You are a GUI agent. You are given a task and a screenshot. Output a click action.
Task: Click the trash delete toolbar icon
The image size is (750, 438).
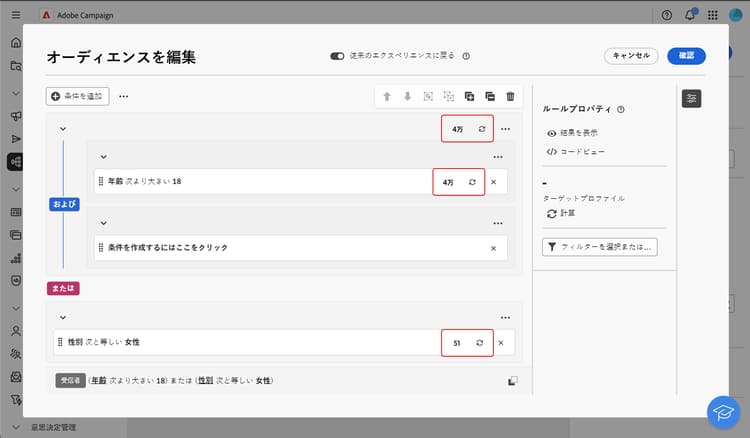coord(510,97)
